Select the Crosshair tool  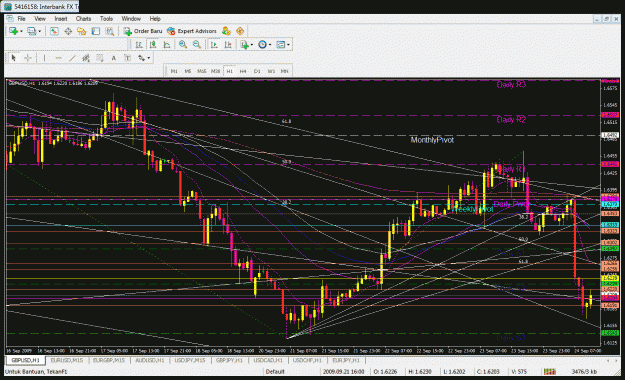[x=28, y=58]
